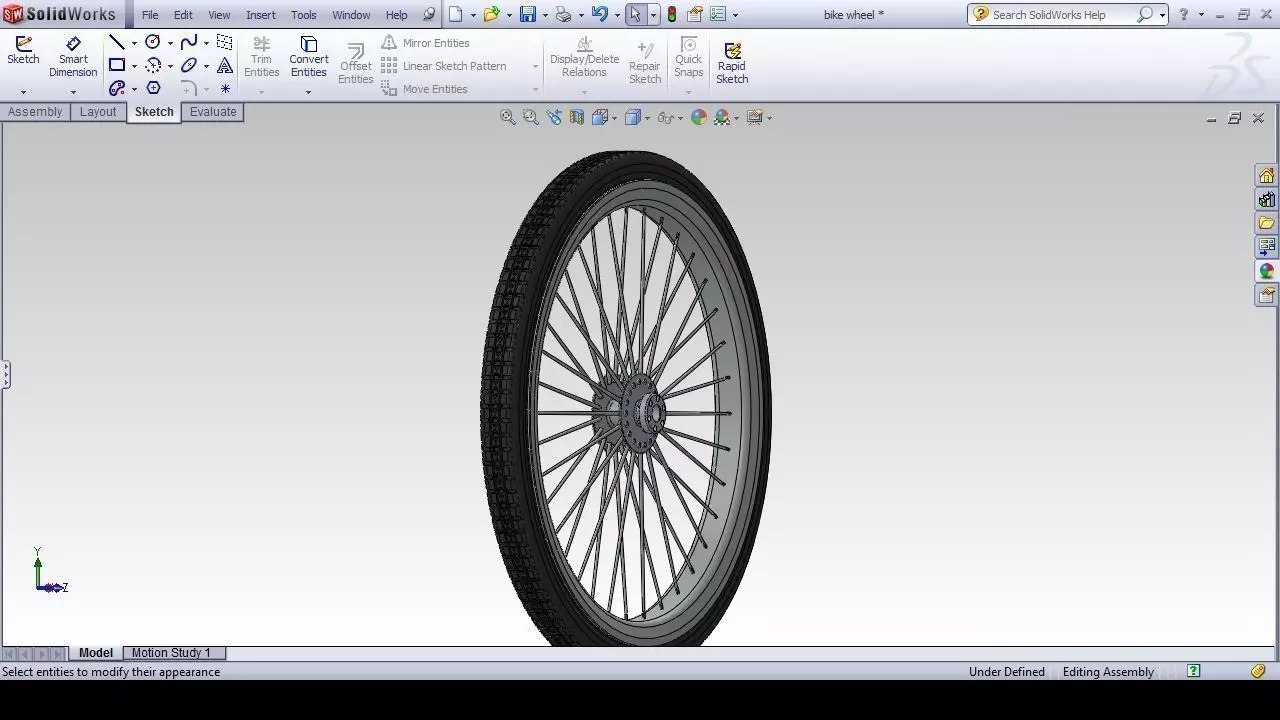
Task: Open the Window menu
Action: point(351,15)
